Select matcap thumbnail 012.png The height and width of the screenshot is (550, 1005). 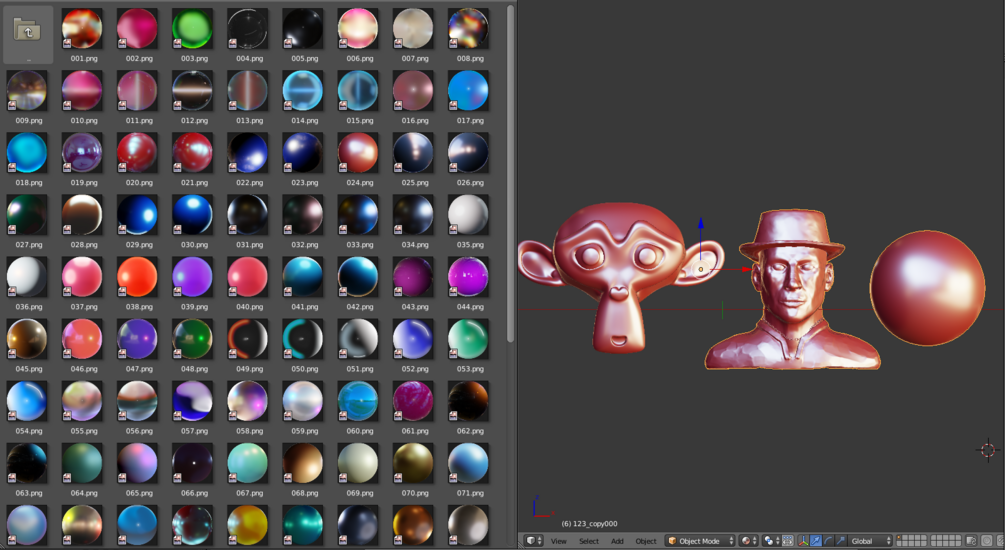coord(192,90)
